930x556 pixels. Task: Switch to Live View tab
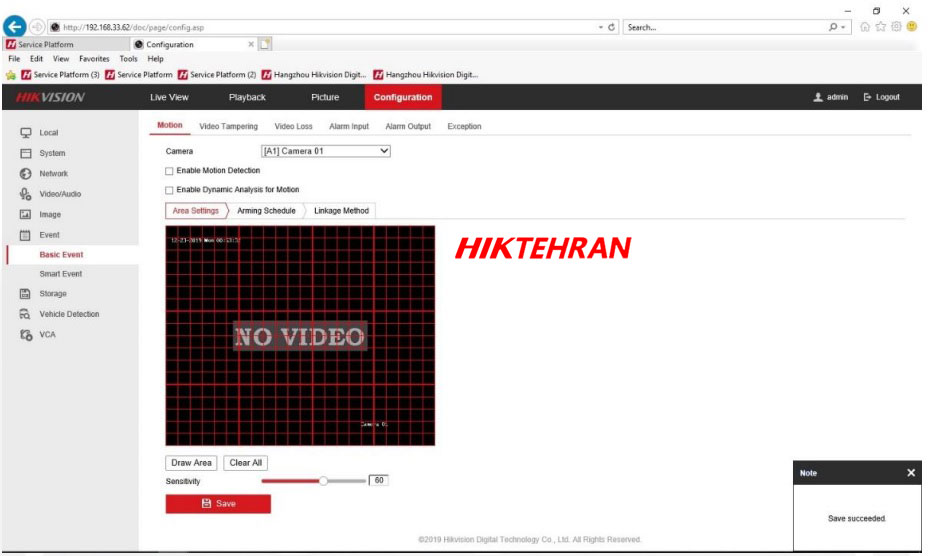pyautogui.click(x=169, y=97)
